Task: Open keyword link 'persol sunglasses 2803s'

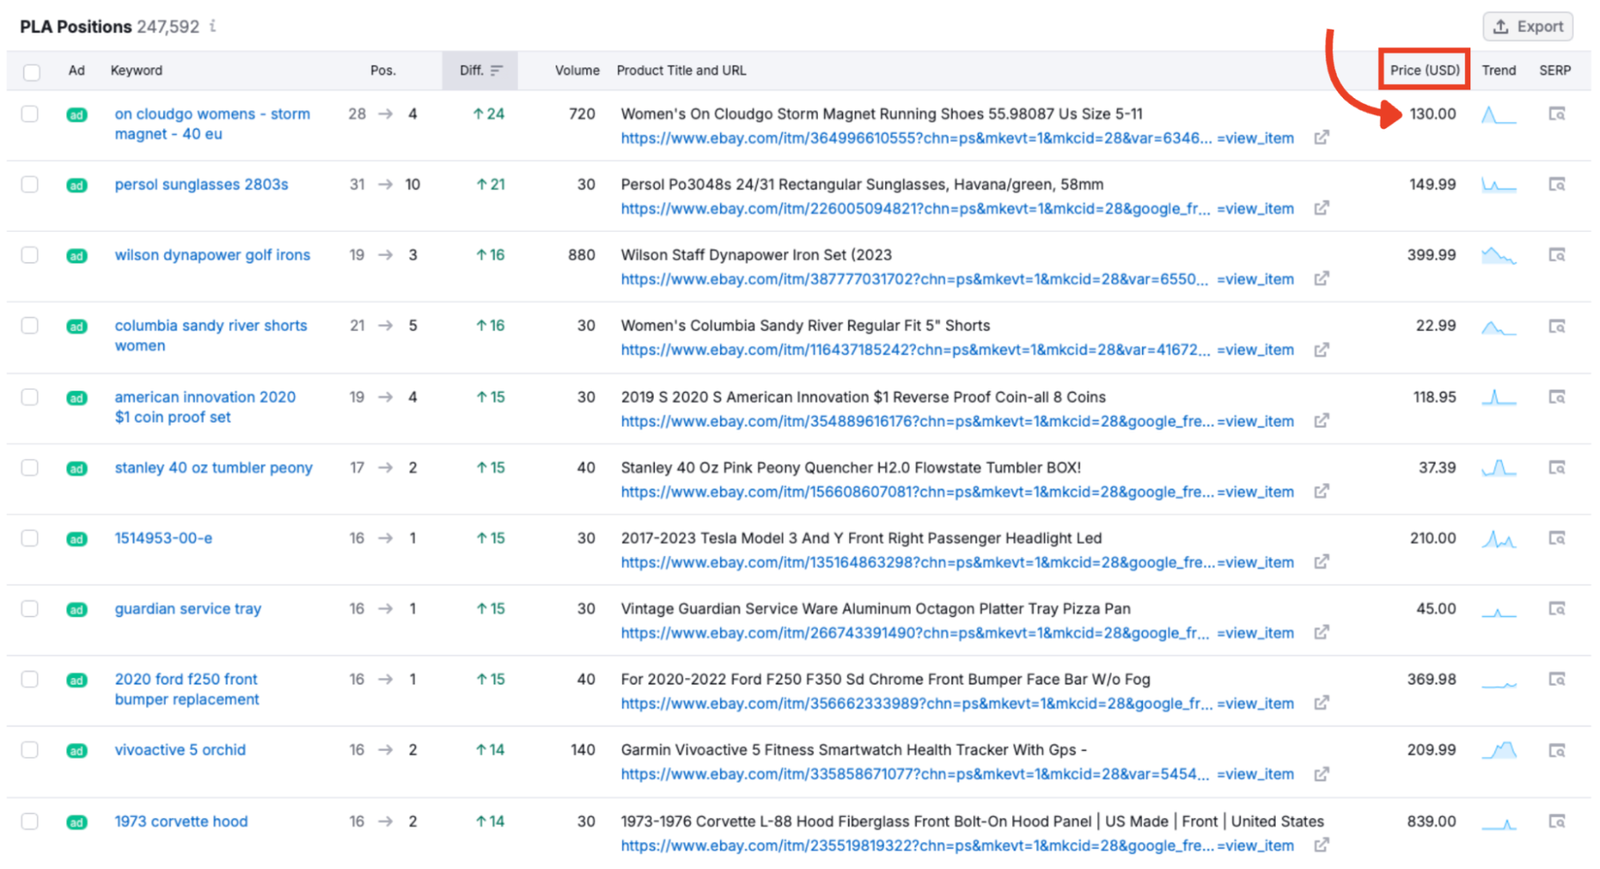Action: click(x=201, y=184)
